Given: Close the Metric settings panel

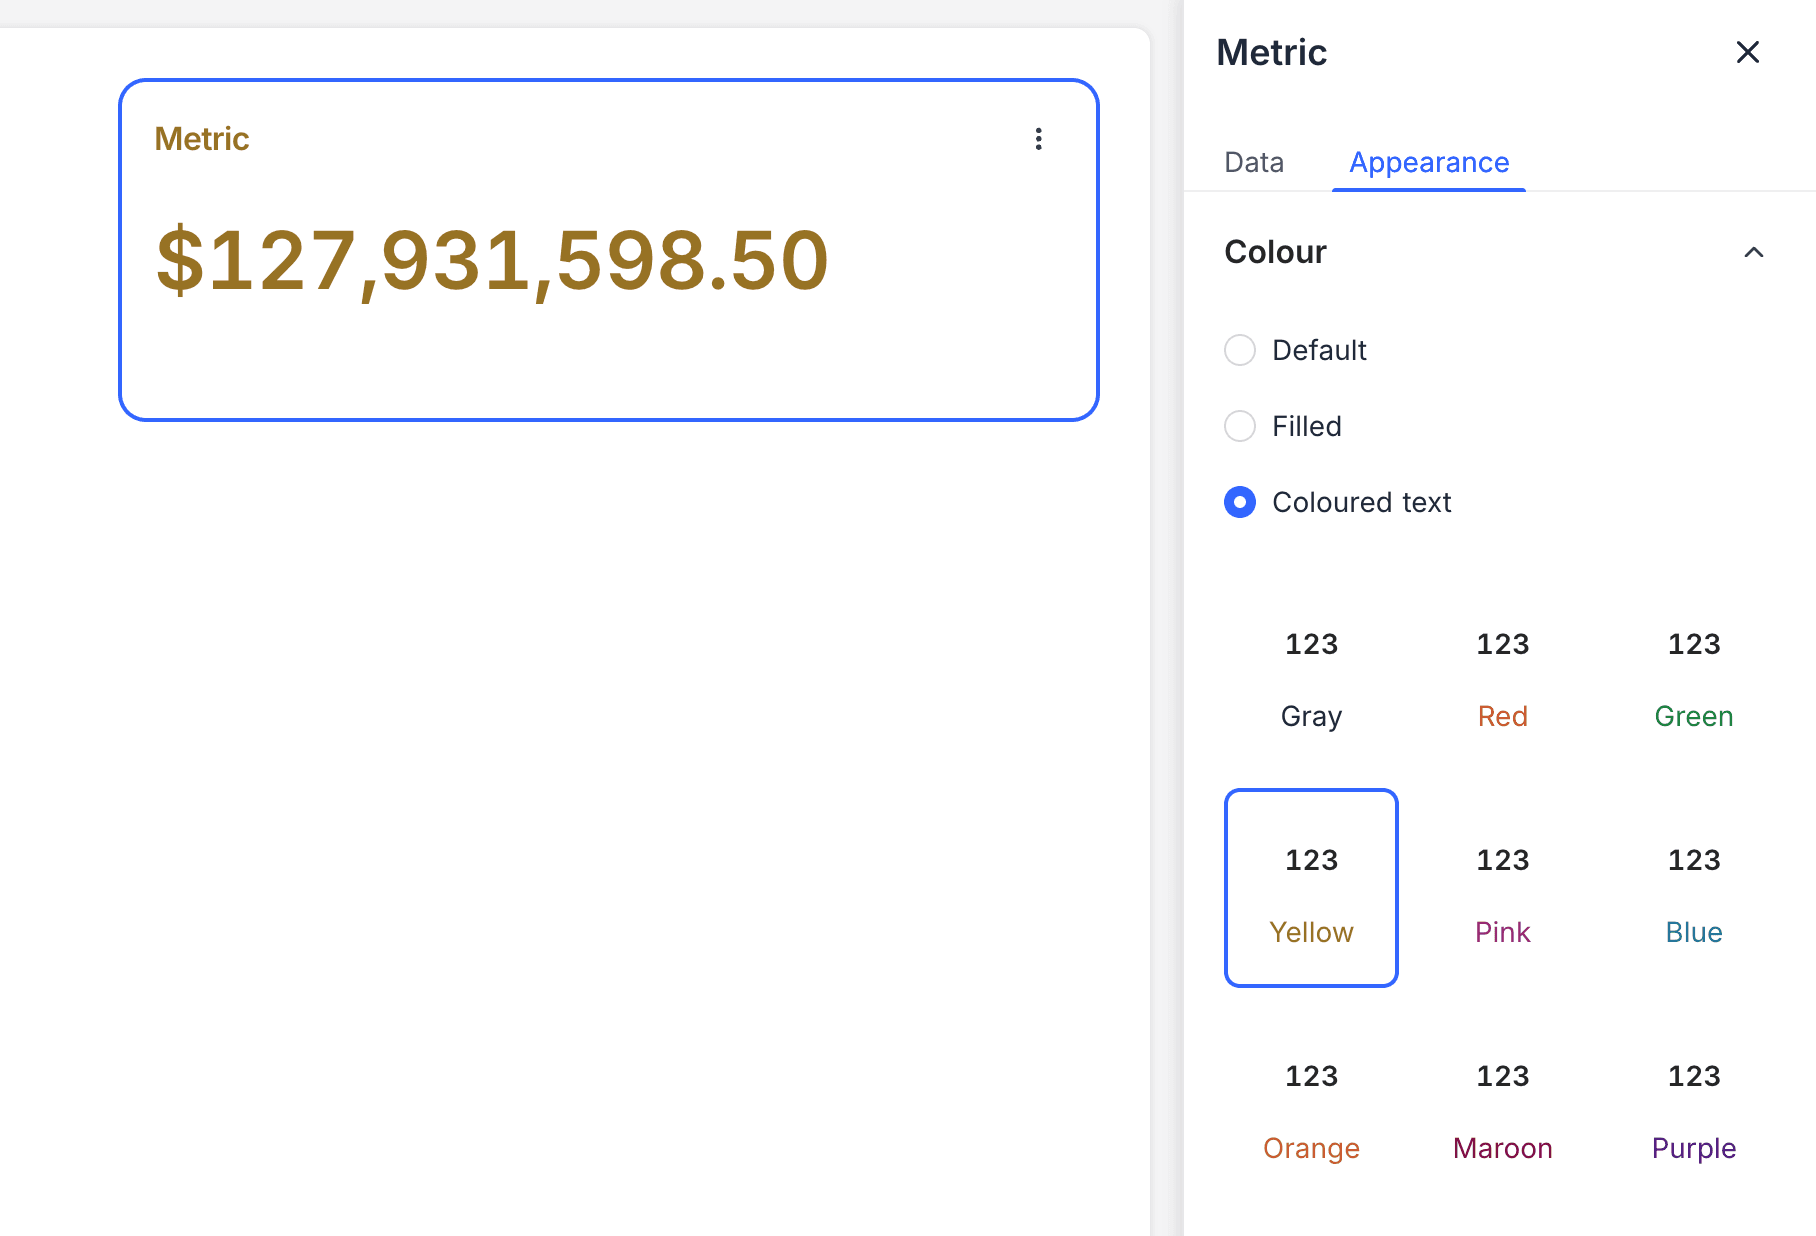Looking at the screenshot, I should 1747,52.
